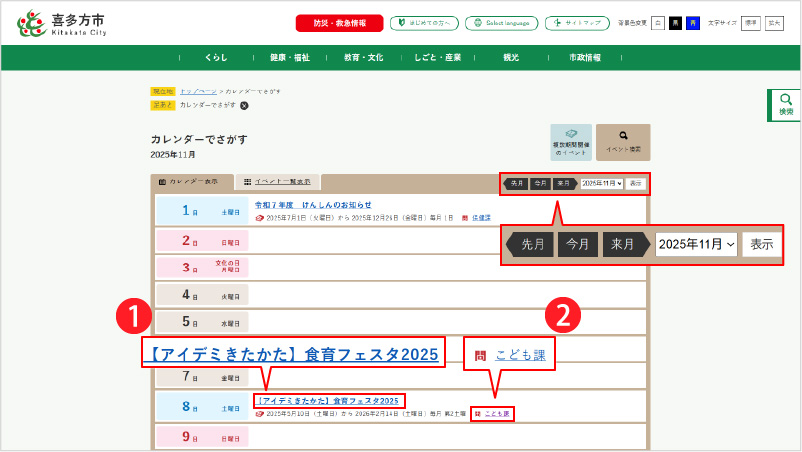Click the 9日 日曜日 date cell
Screen dimensions: 802x452
point(202,437)
